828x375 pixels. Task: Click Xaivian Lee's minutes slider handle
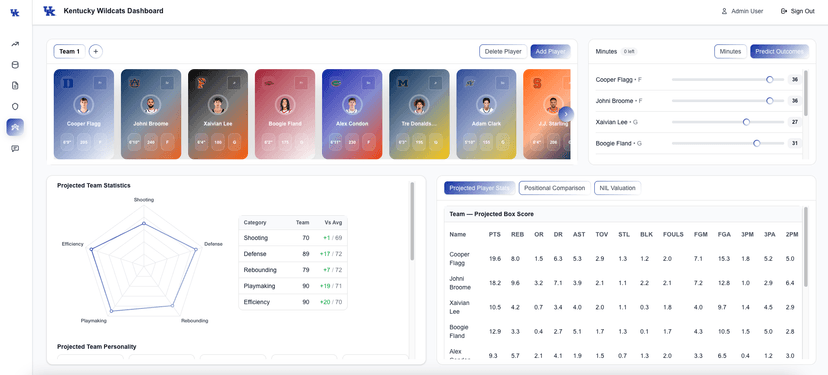pos(746,122)
